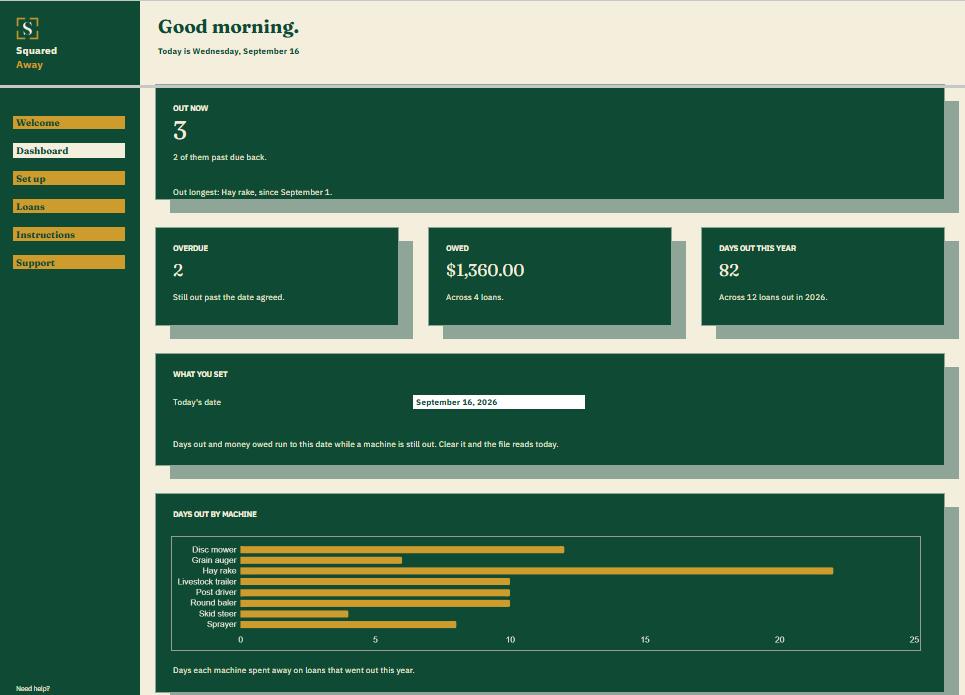The image size is (965, 695).
Task: Click 'Today is Wednesday, September 16' text
Action: pyautogui.click(x=228, y=51)
